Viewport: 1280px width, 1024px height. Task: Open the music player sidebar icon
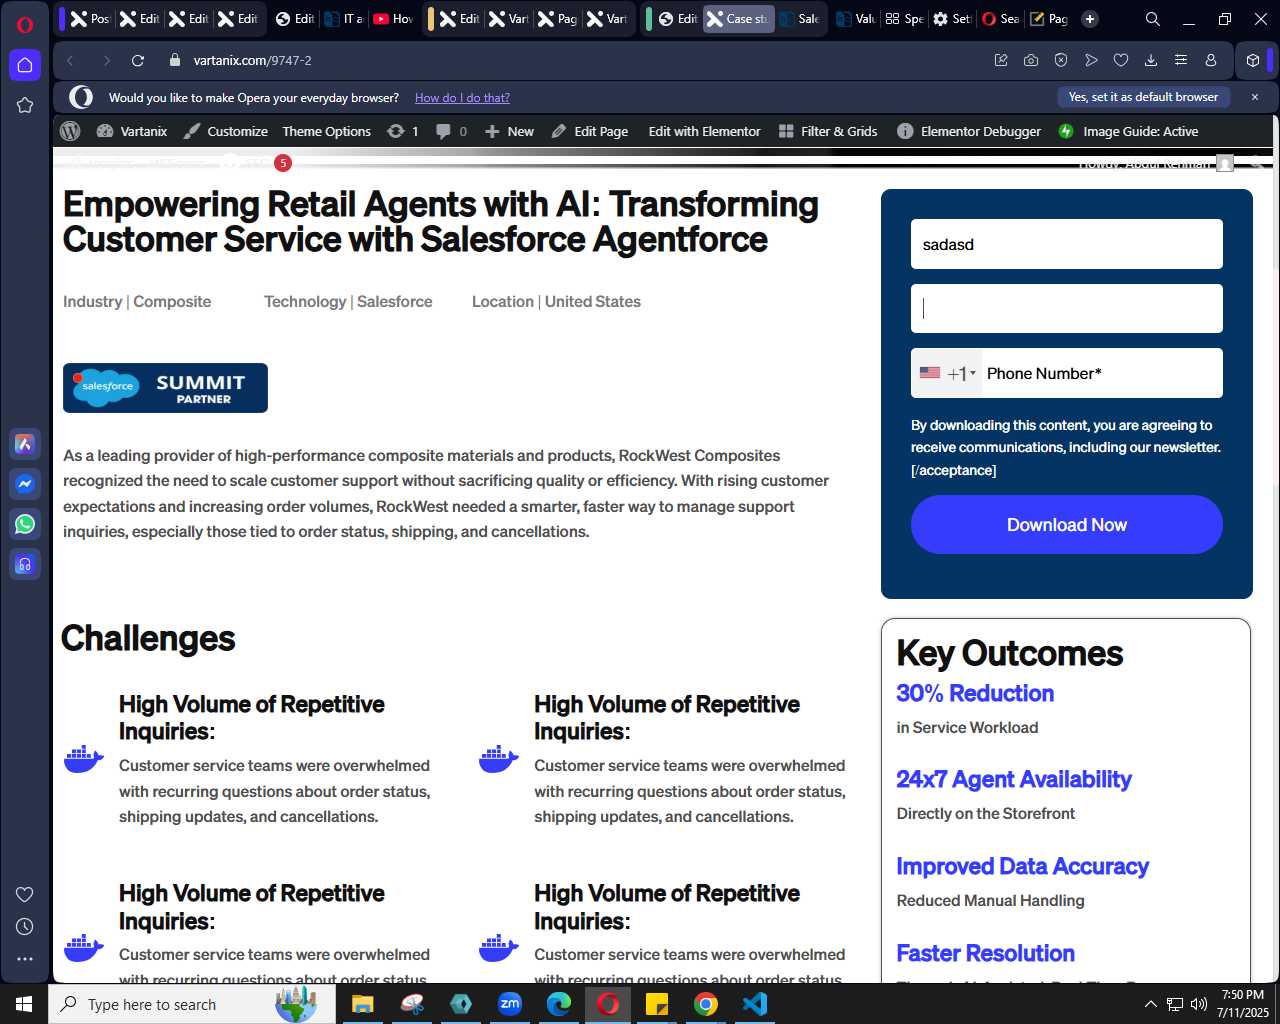point(25,564)
